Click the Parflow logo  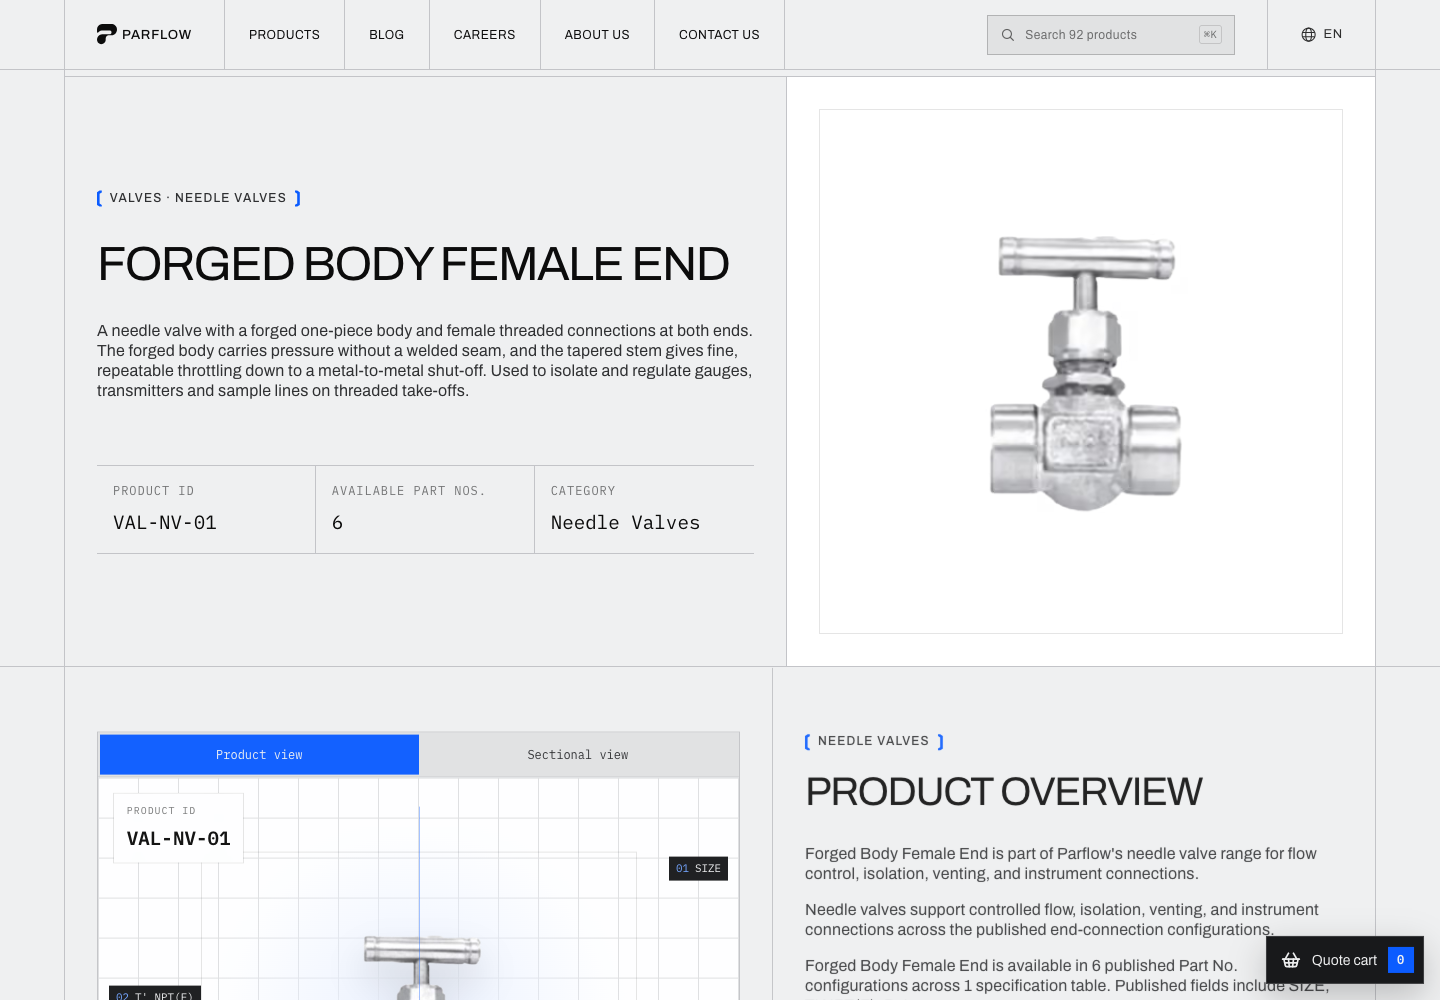click(144, 34)
